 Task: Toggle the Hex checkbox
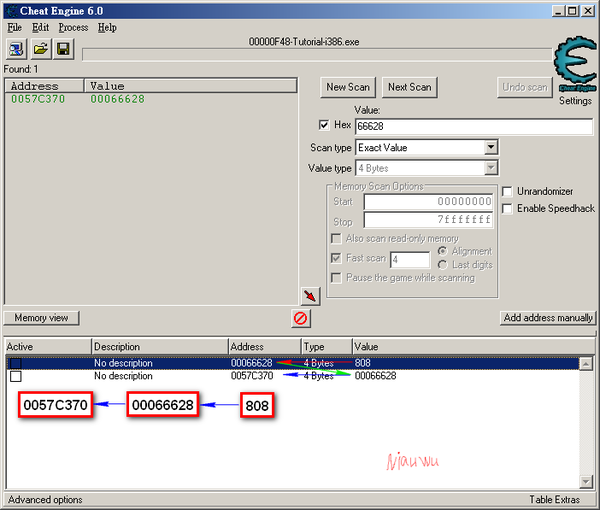(324, 125)
